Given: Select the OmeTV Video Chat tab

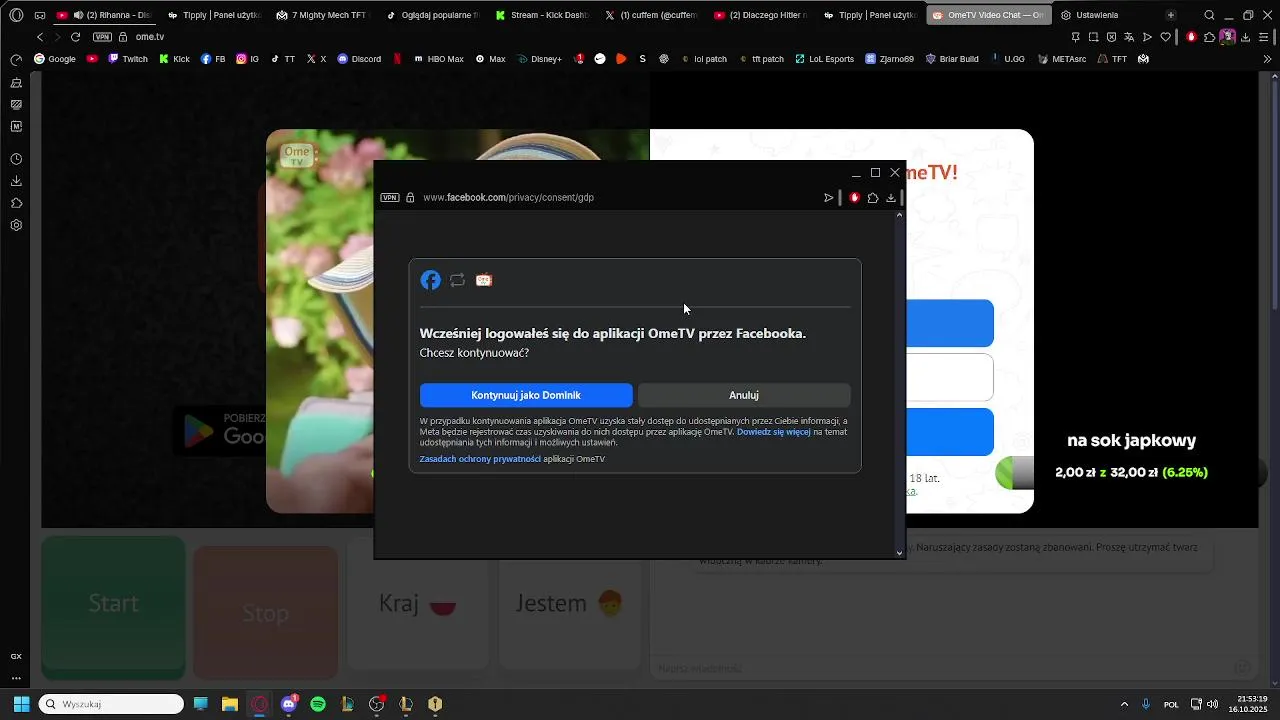Looking at the screenshot, I should click(988, 15).
